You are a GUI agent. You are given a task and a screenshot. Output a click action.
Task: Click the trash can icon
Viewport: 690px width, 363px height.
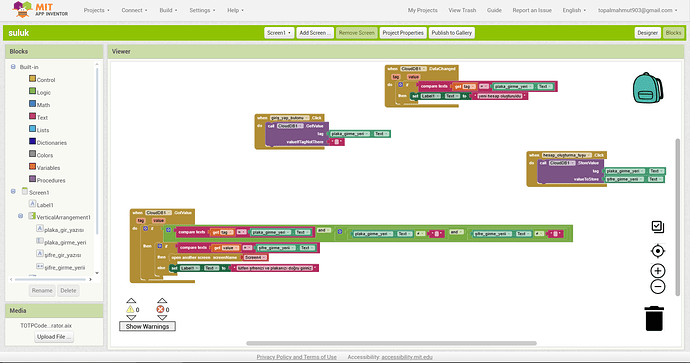pos(654,319)
